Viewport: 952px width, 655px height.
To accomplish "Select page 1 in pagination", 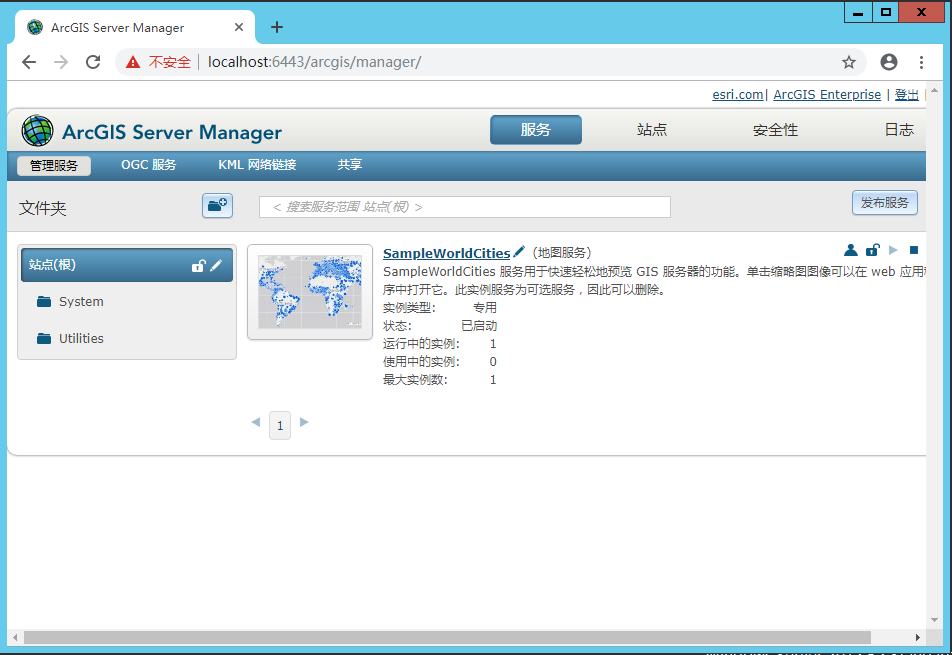I will click(x=280, y=426).
